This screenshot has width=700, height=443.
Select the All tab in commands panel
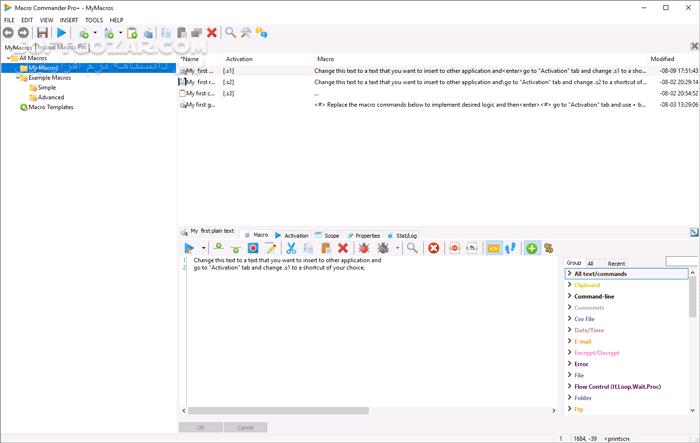tap(590, 263)
